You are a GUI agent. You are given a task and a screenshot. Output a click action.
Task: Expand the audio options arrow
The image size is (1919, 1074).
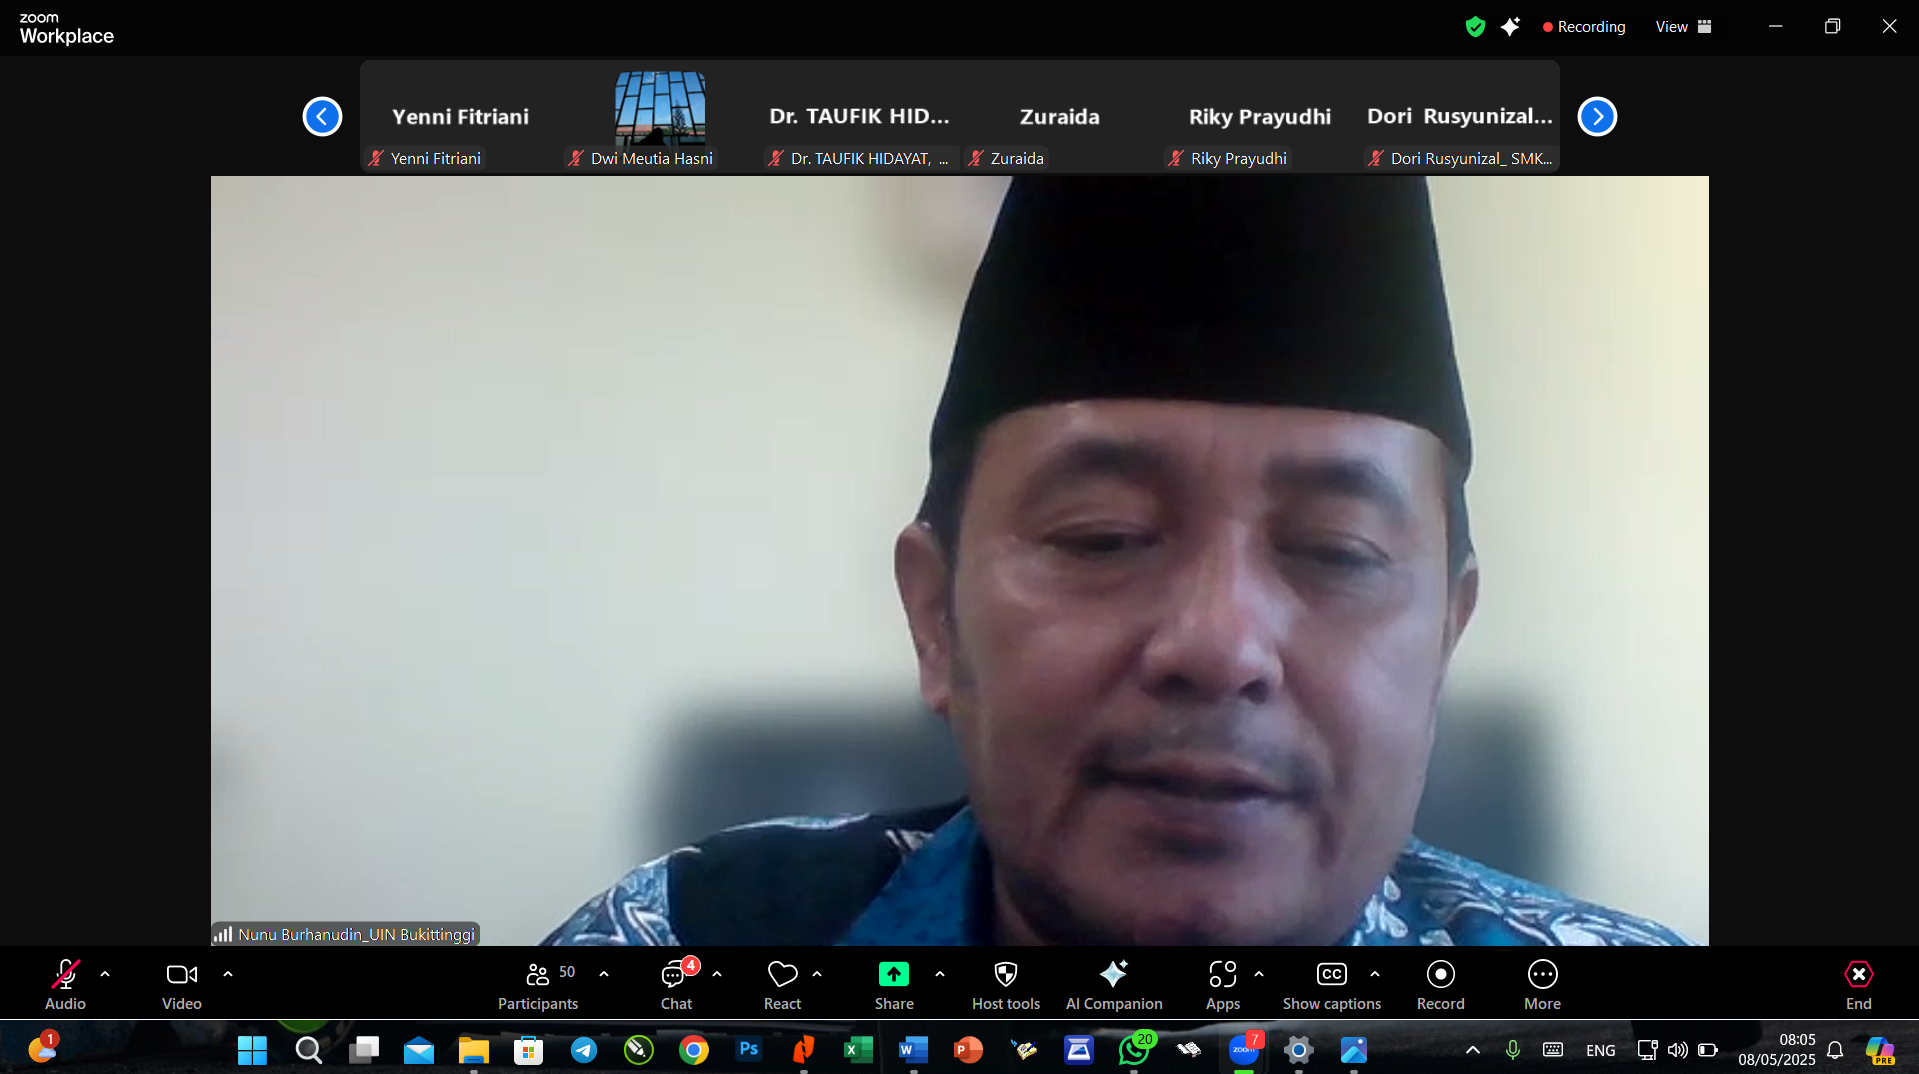[105, 974]
